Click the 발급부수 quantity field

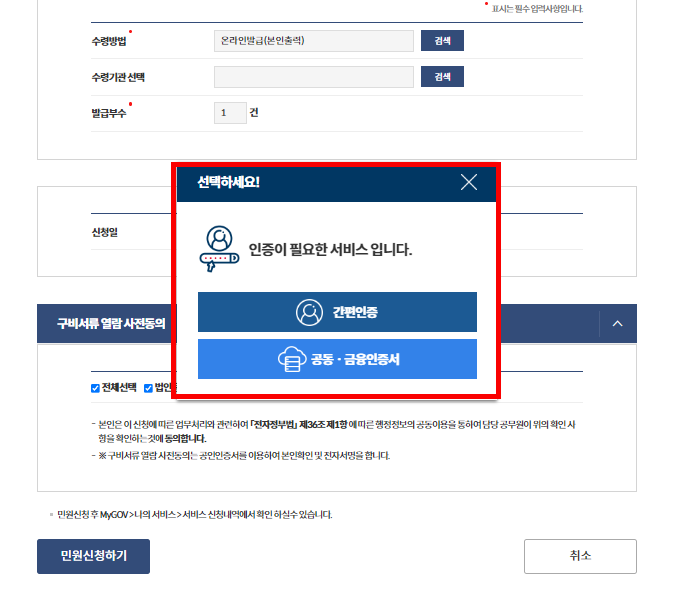(x=230, y=113)
